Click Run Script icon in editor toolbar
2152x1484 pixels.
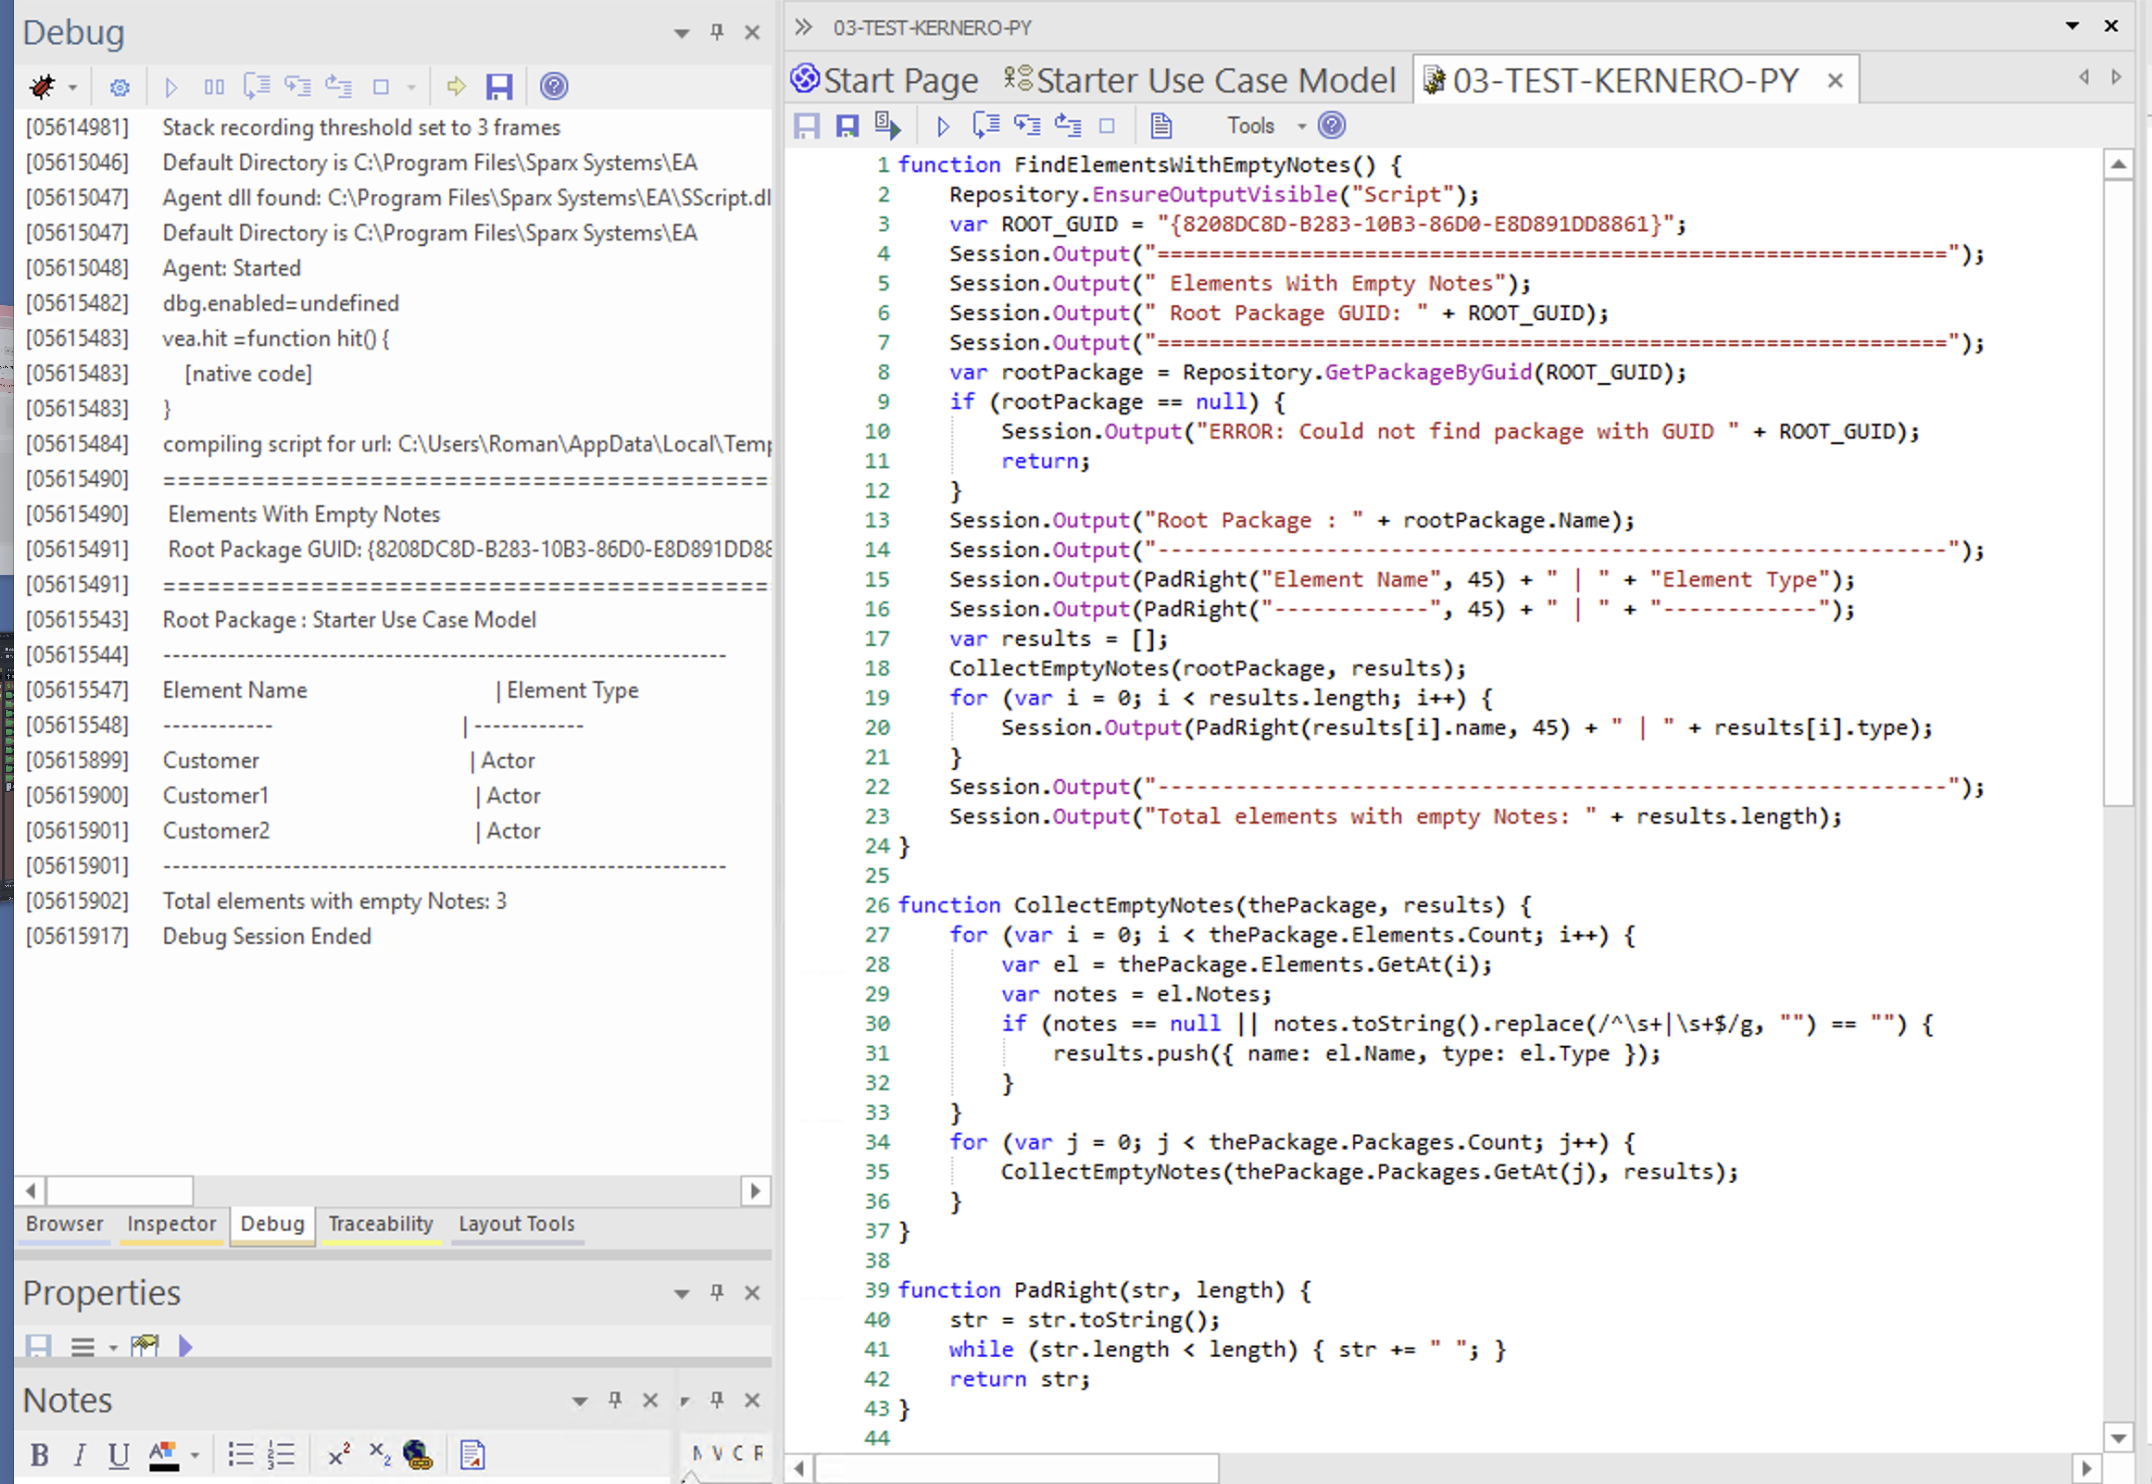(x=888, y=126)
